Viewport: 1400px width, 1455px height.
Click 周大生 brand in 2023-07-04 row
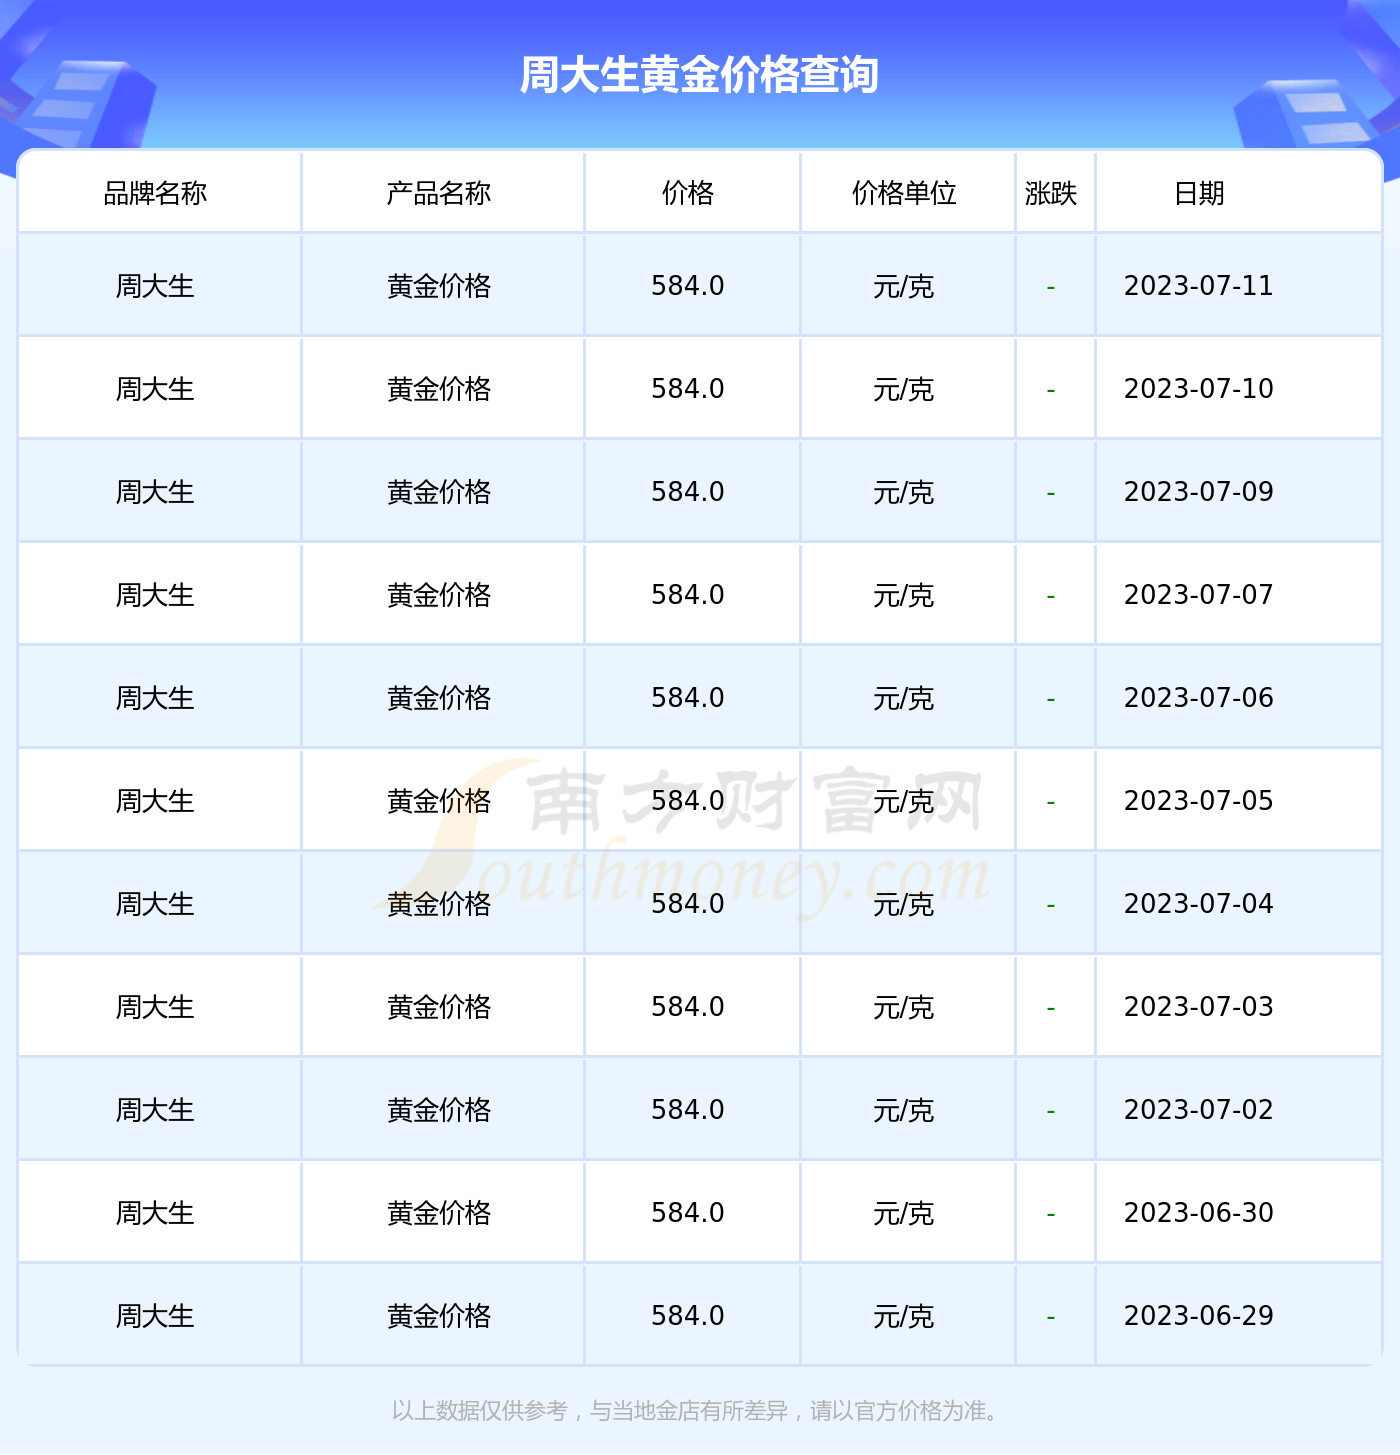(x=155, y=904)
